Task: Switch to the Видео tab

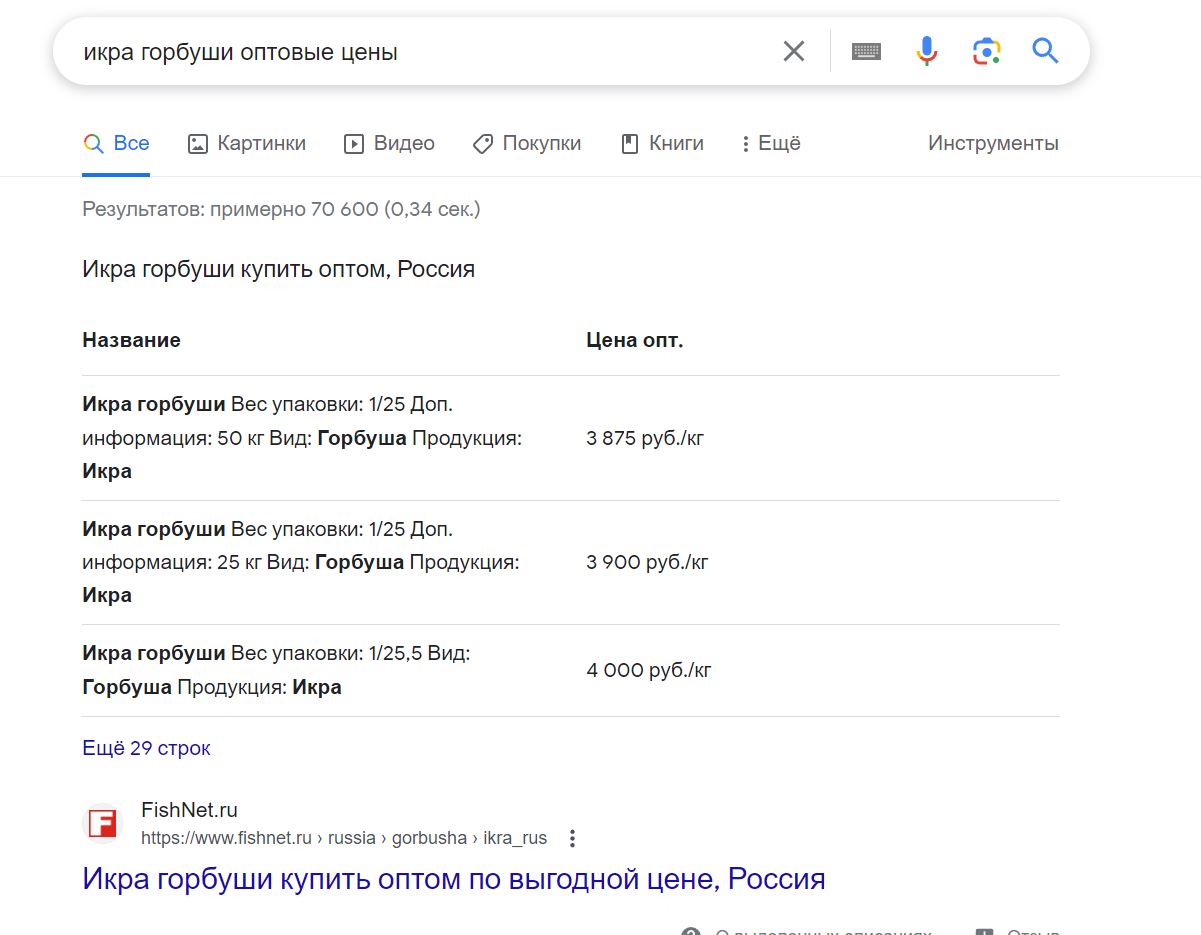Action: tap(389, 144)
